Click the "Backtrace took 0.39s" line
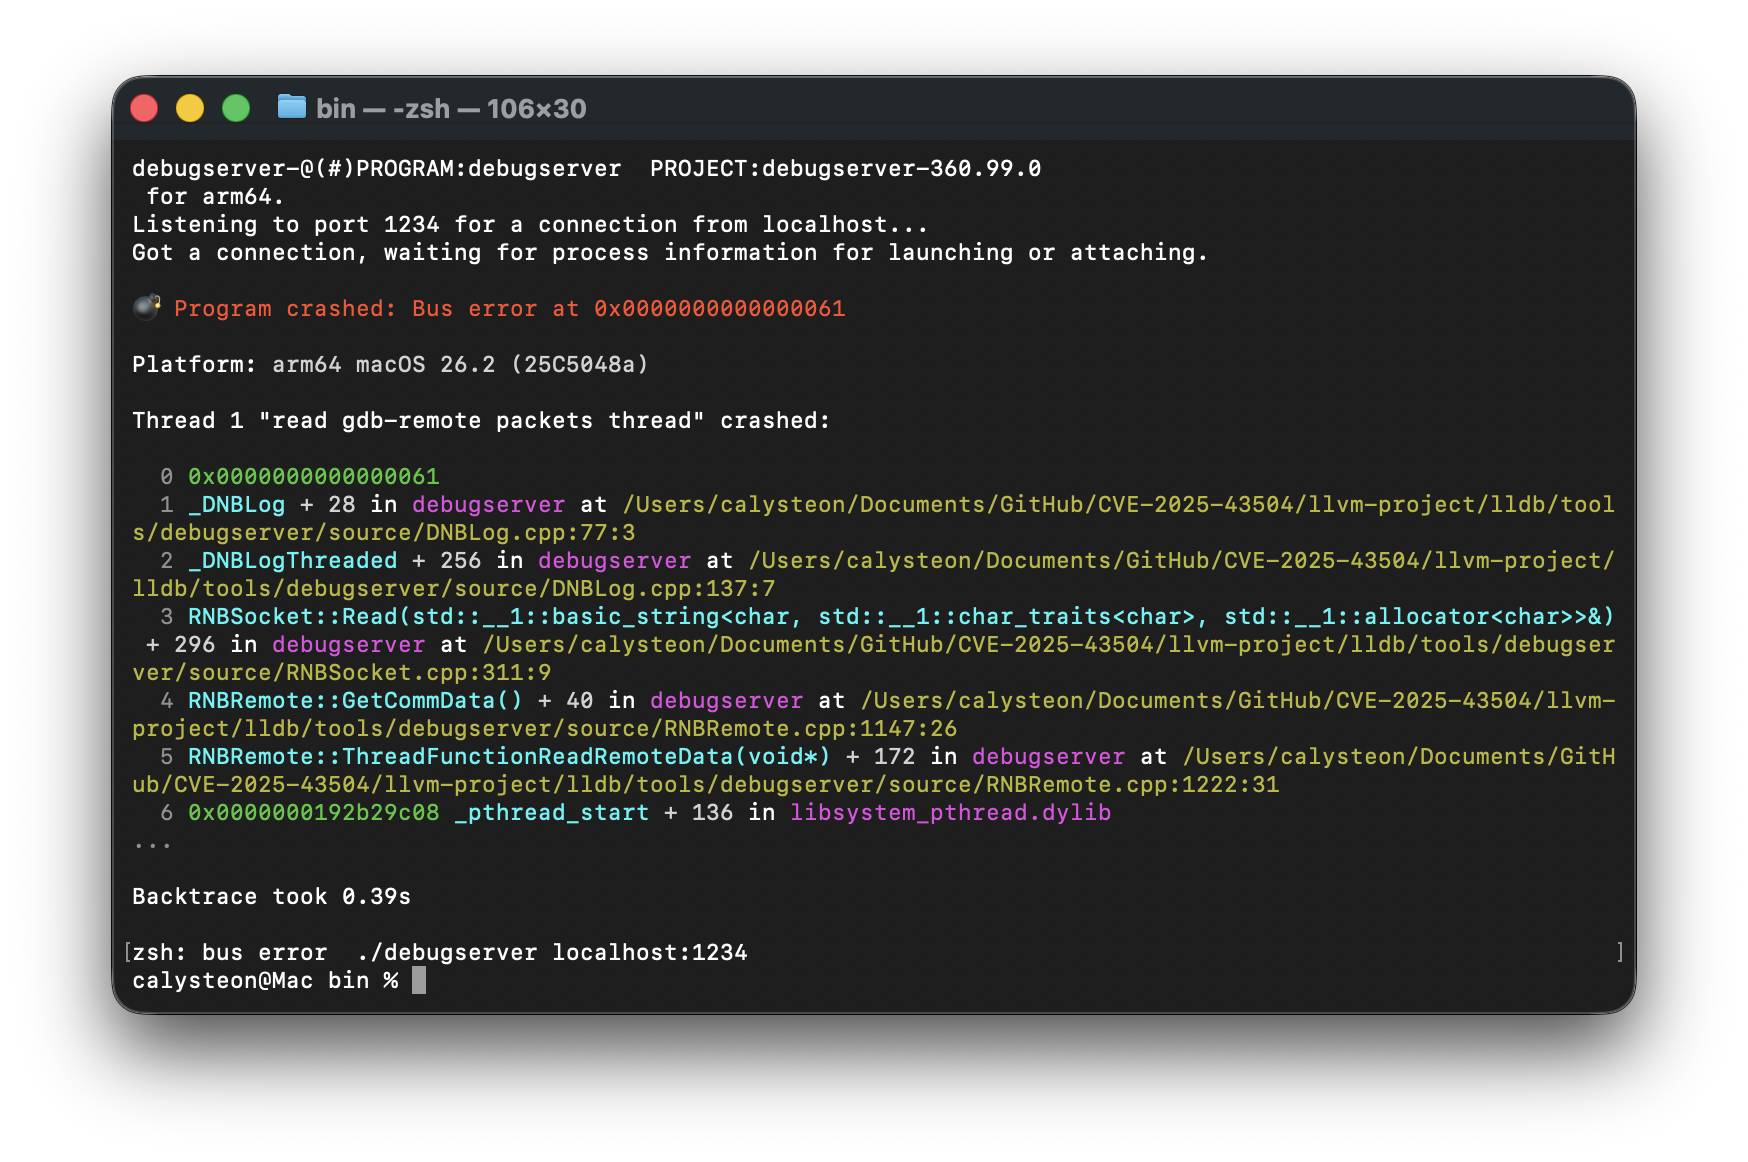The height and width of the screenshot is (1162, 1748). pos(271,897)
